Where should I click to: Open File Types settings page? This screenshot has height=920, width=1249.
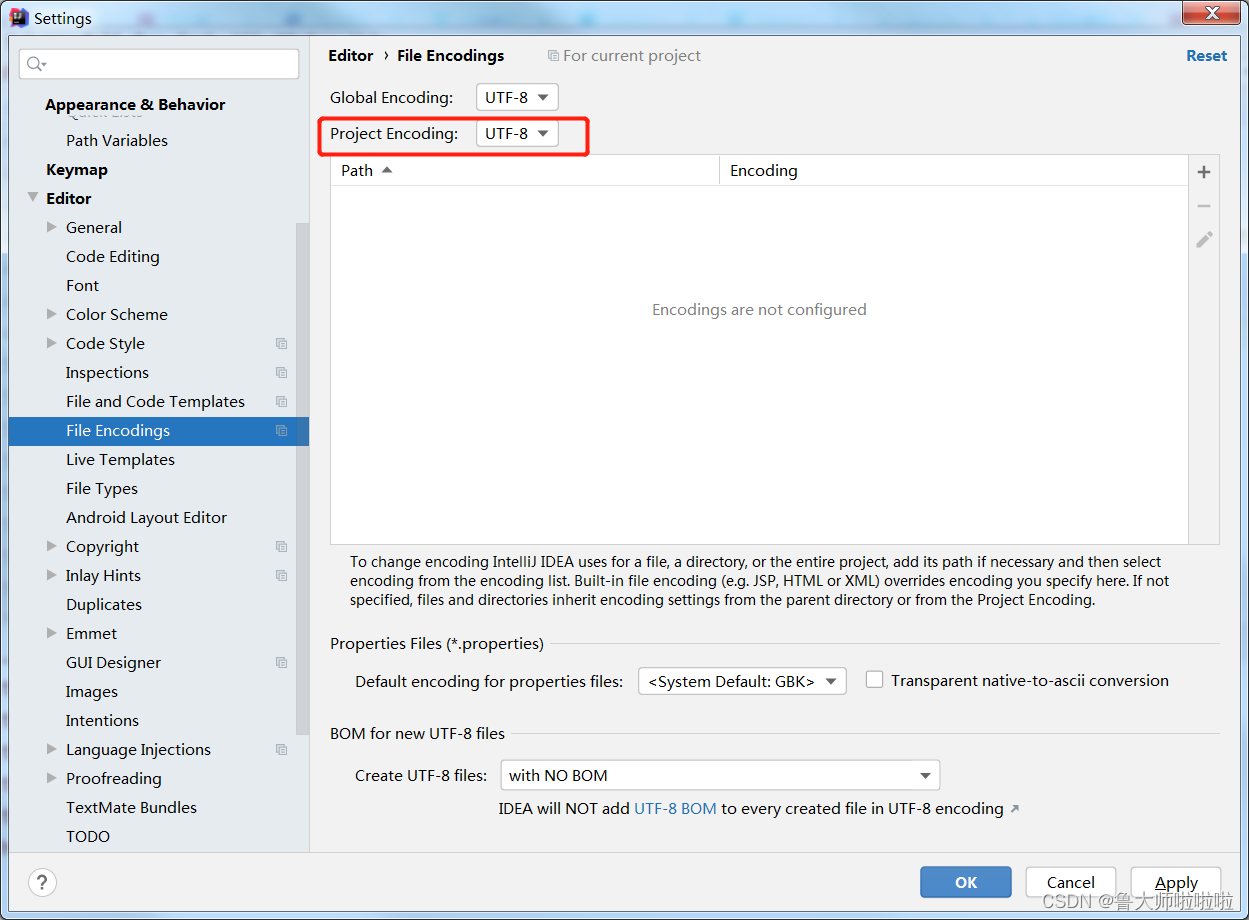tap(102, 488)
